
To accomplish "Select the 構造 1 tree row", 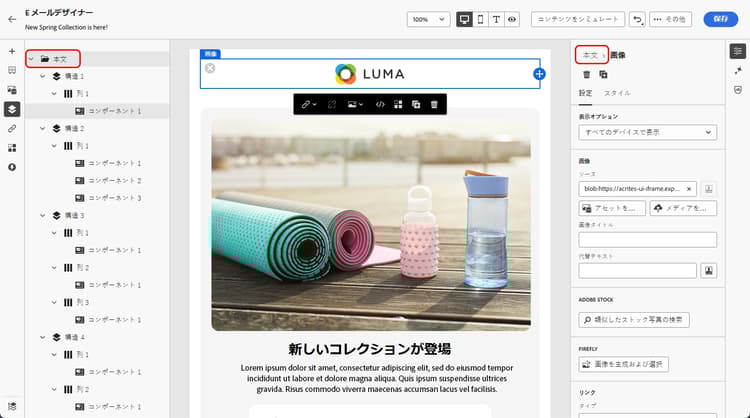I will click(97, 77).
